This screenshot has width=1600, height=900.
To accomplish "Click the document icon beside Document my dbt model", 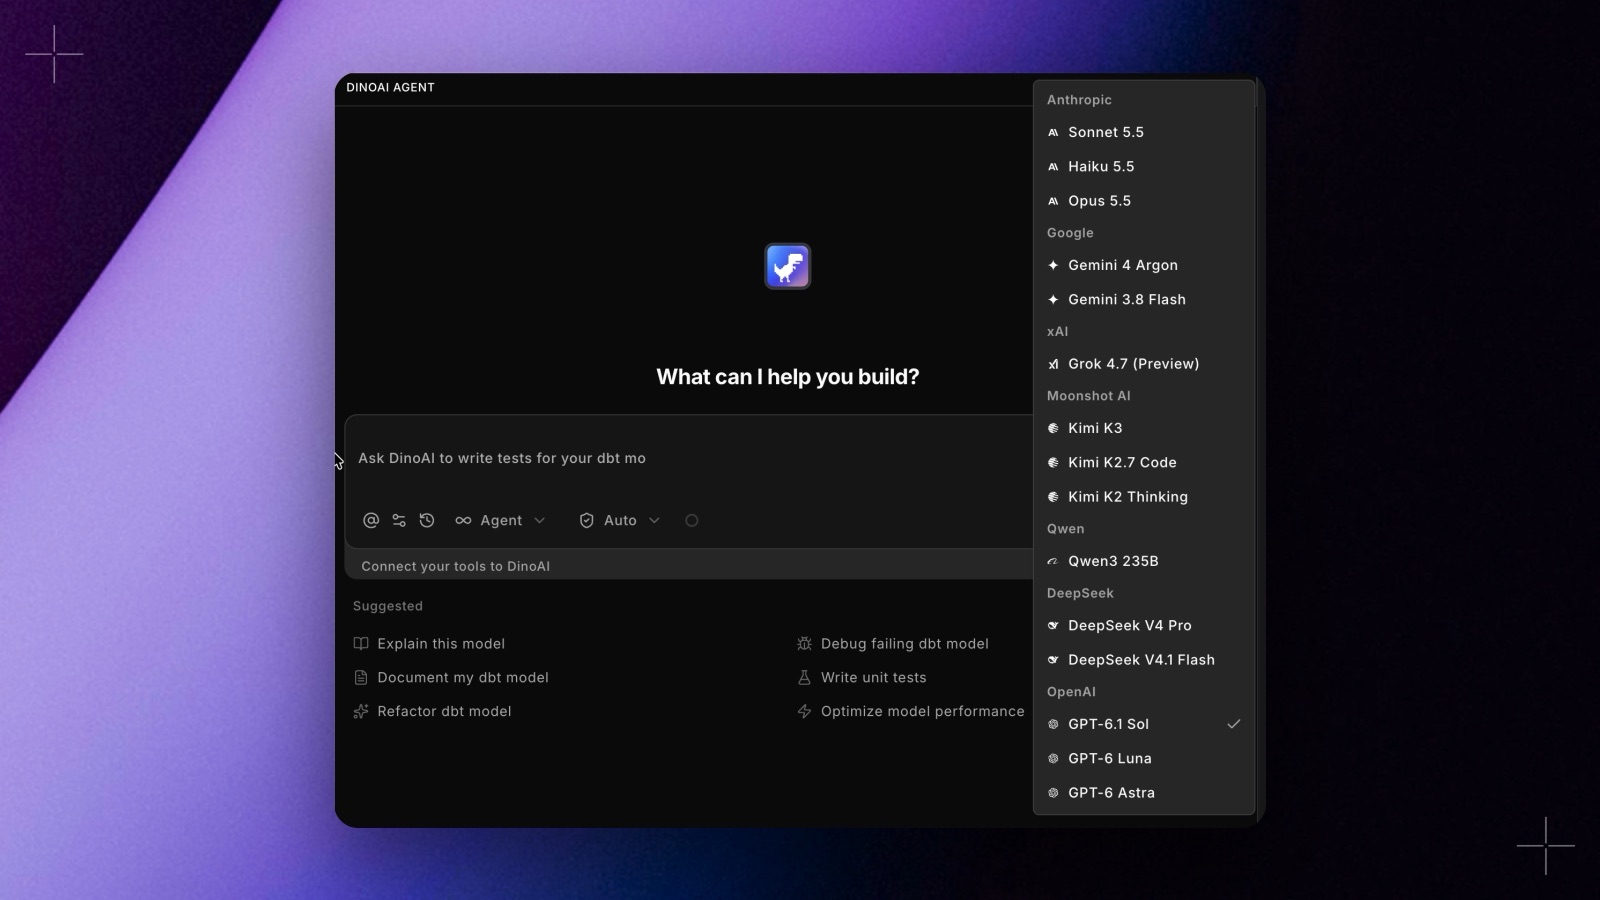I will (x=361, y=678).
